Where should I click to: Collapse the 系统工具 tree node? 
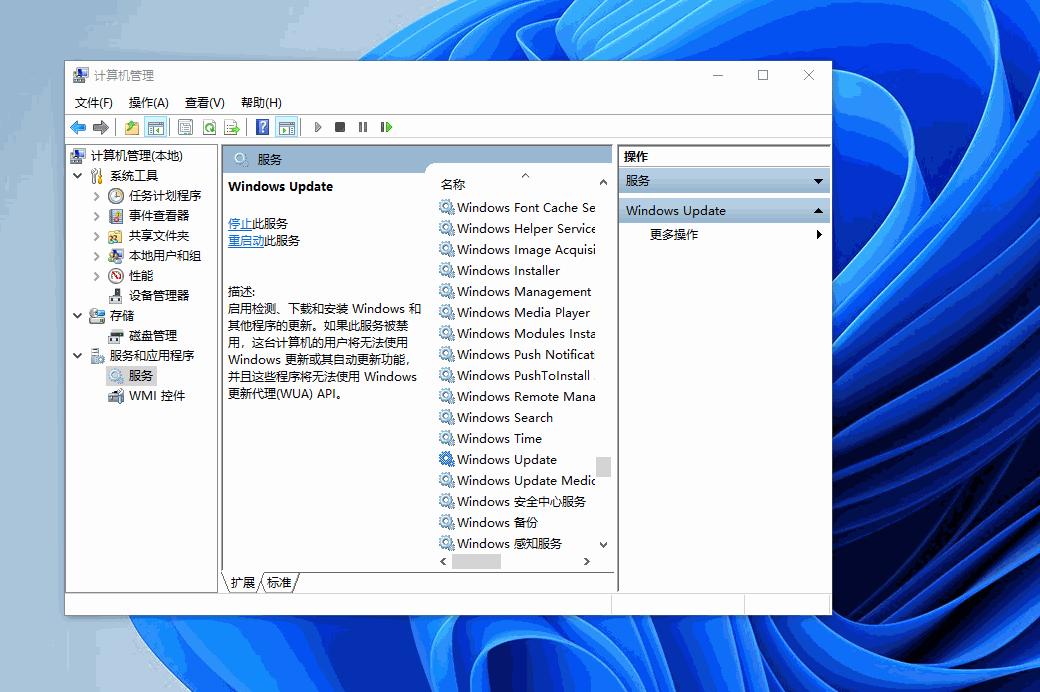78,176
